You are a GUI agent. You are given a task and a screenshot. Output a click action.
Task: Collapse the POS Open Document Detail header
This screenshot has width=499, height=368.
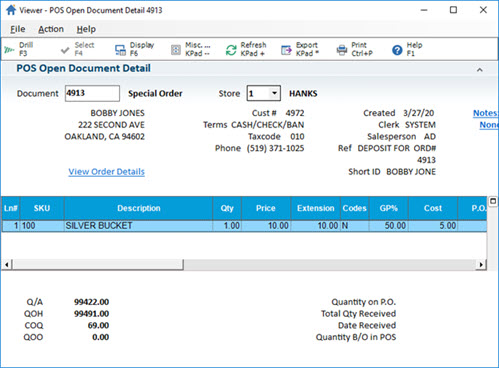pyautogui.click(x=480, y=69)
